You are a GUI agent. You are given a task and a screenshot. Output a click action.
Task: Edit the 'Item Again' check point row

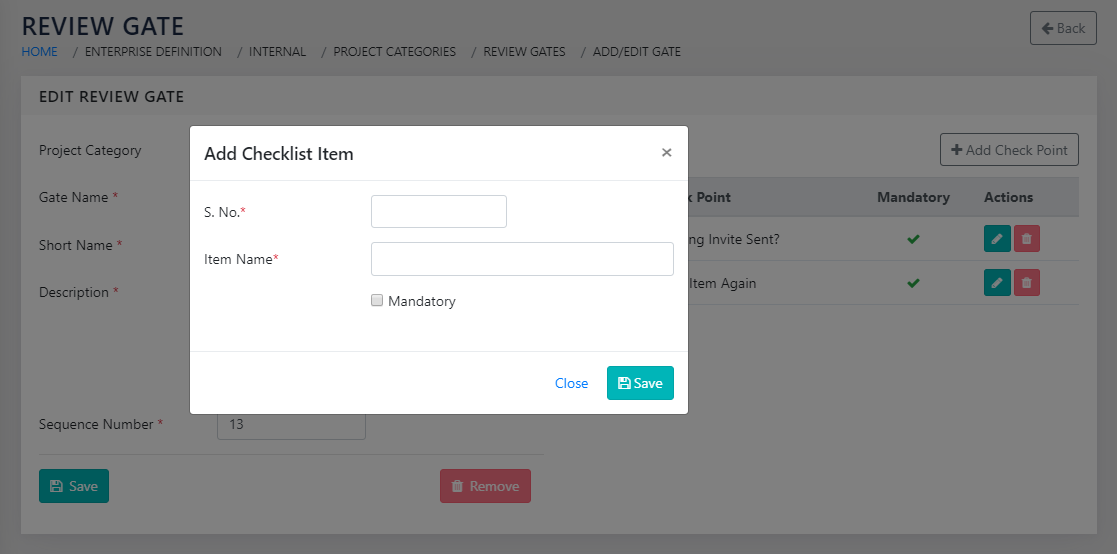[997, 283]
